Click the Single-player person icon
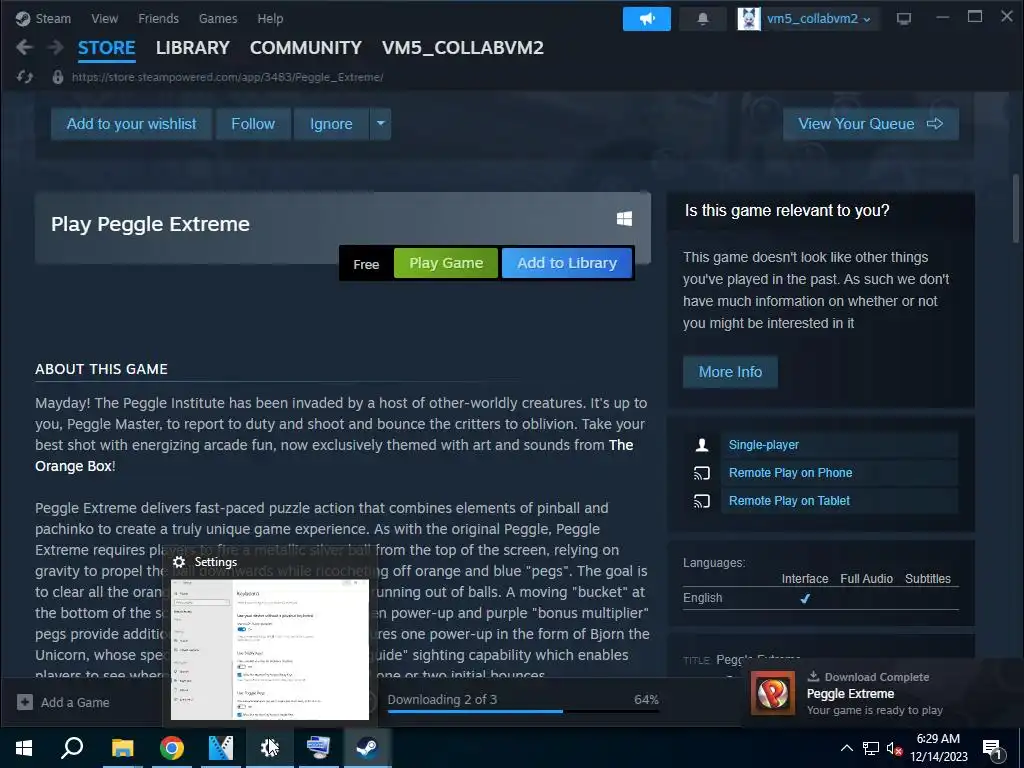The width and height of the screenshot is (1024, 768). click(702, 445)
